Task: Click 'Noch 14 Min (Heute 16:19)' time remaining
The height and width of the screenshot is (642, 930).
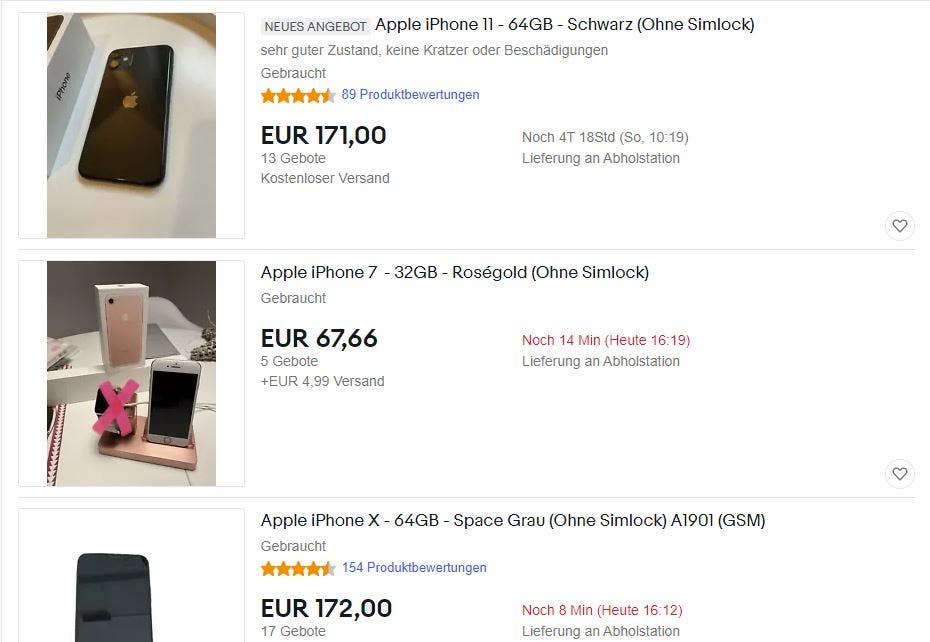Action: point(606,341)
